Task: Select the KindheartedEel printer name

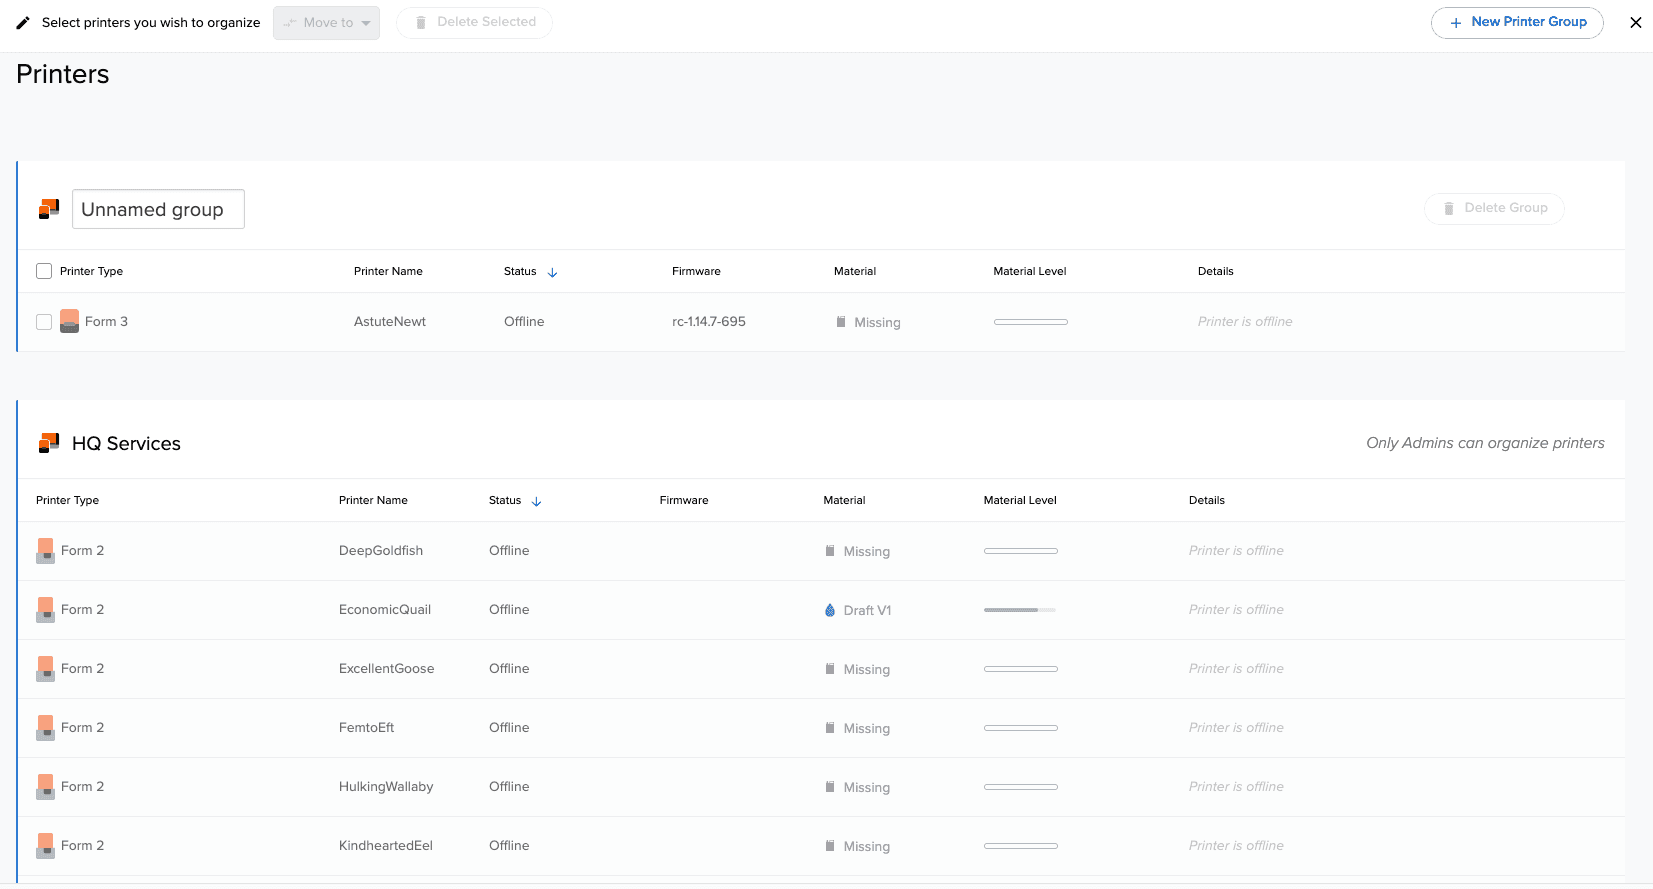Action: [386, 845]
